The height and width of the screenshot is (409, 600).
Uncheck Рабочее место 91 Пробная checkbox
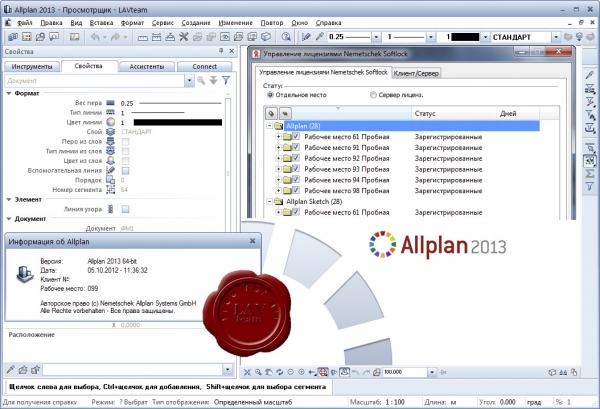click(x=296, y=147)
